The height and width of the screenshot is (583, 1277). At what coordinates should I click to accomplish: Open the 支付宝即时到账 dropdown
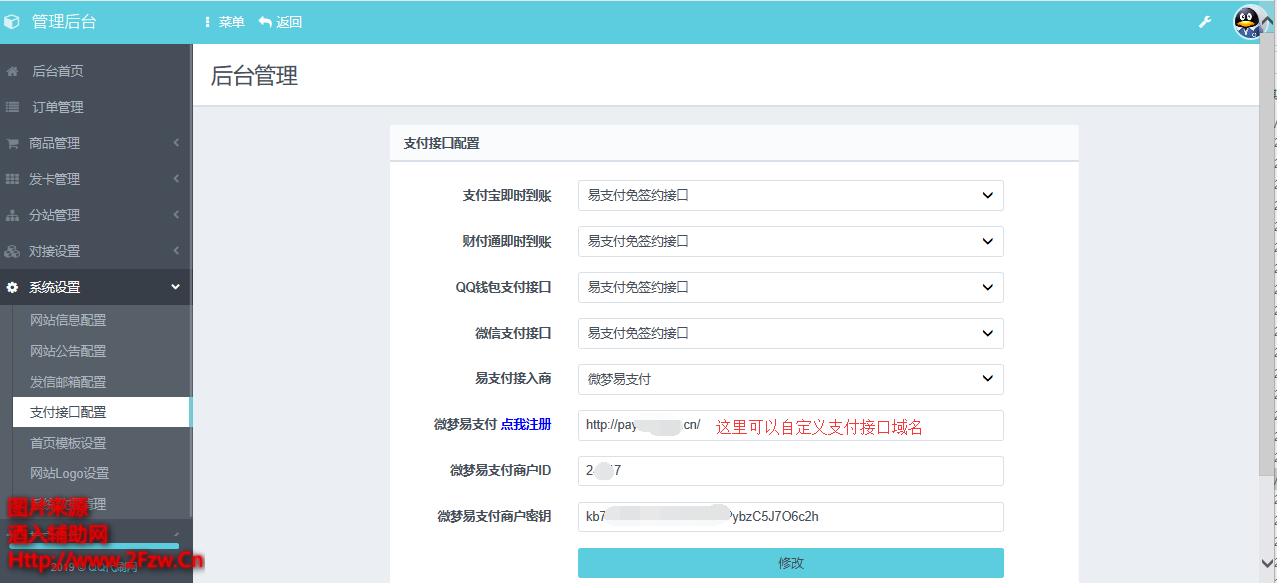pyautogui.click(x=790, y=196)
